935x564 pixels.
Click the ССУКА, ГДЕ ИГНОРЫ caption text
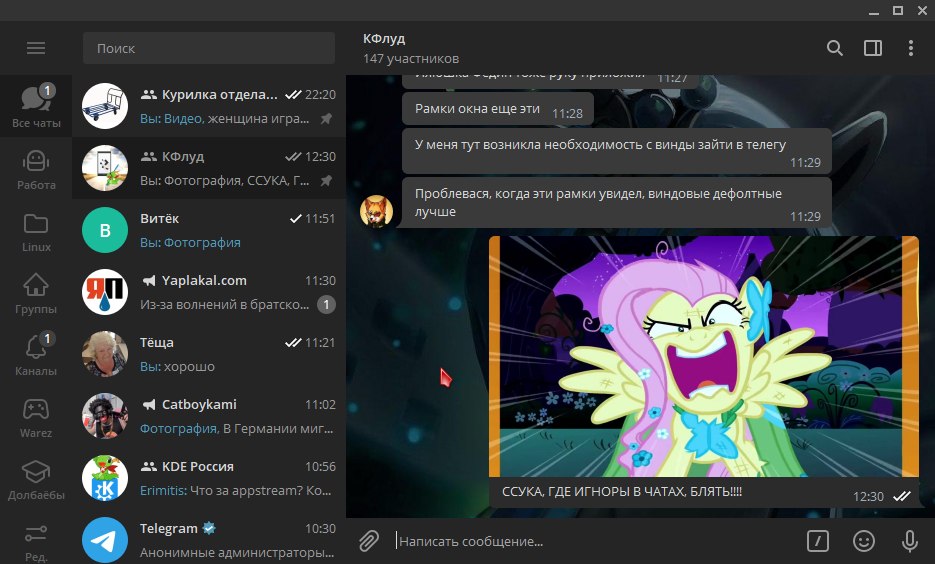(622, 492)
